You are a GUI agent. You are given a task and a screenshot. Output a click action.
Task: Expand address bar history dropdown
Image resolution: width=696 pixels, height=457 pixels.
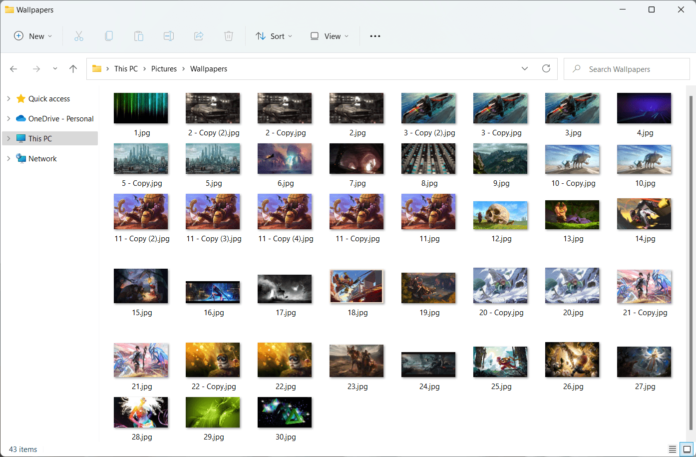525,69
